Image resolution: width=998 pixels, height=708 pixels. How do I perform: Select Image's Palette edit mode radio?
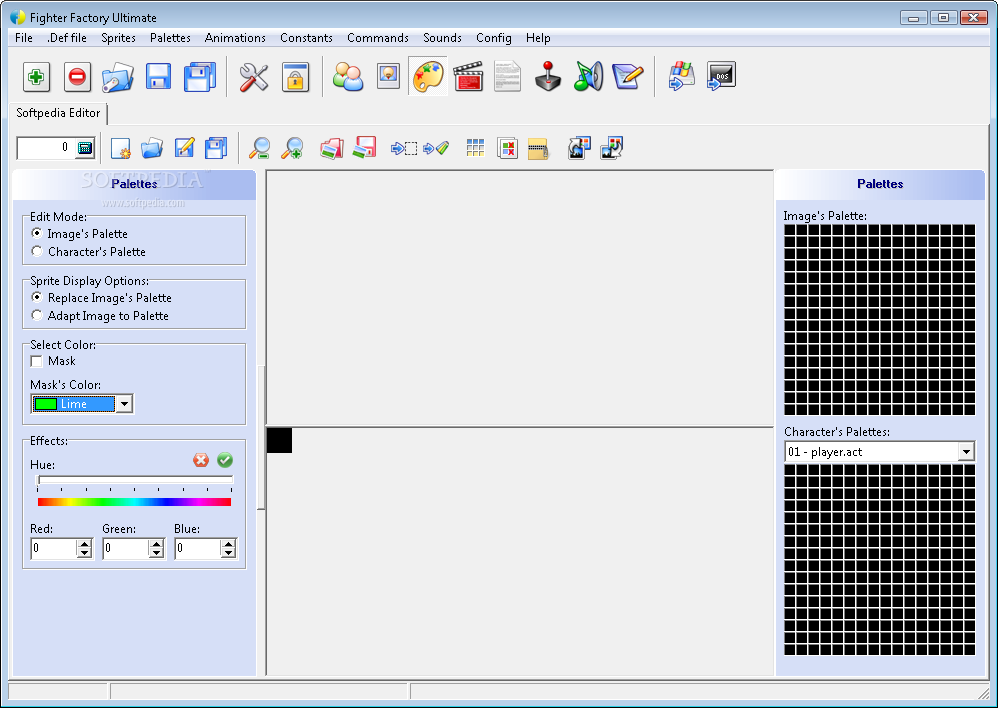[37, 233]
